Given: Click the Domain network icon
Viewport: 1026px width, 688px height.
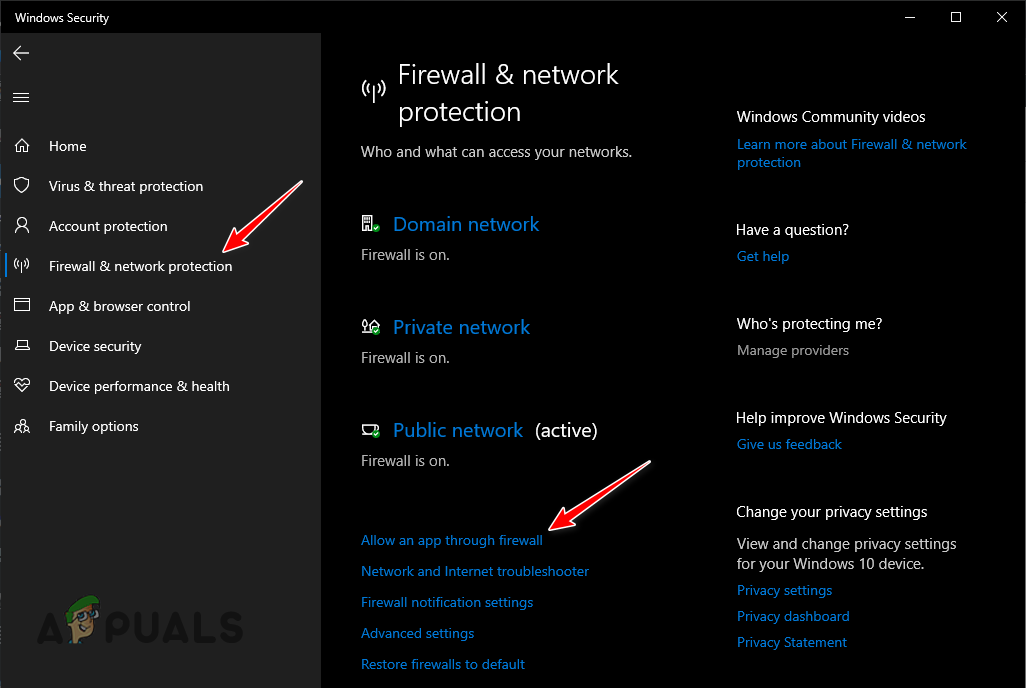Looking at the screenshot, I should pyautogui.click(x=370, y=222).
